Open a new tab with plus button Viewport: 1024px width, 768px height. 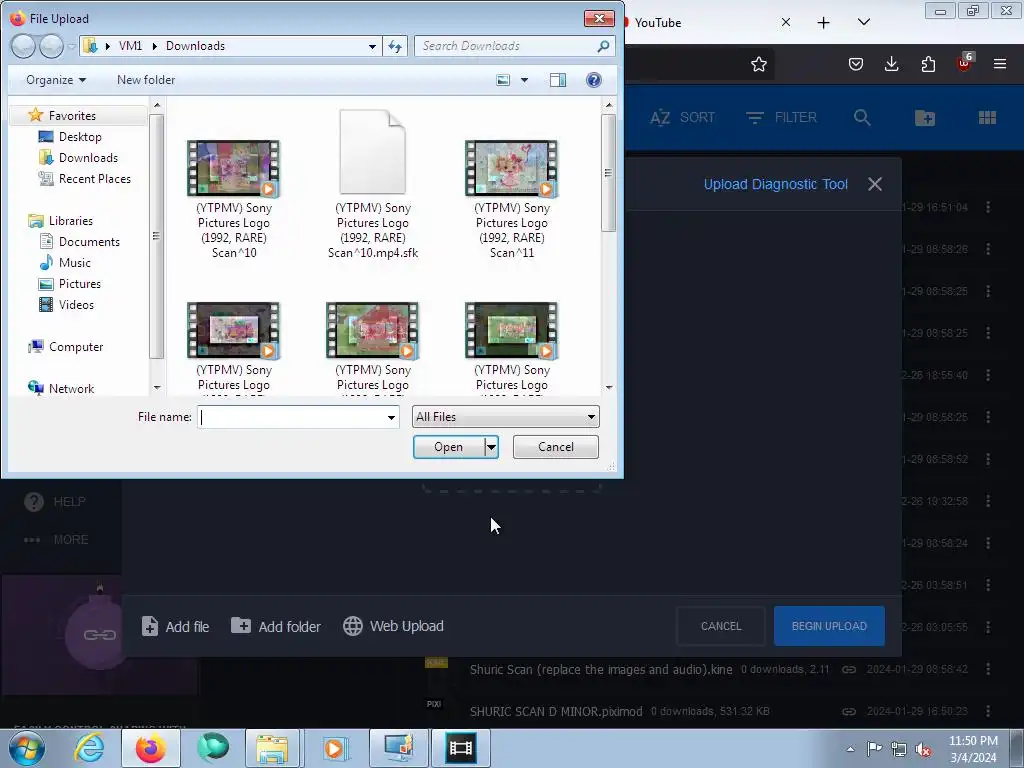coord(824,23)
